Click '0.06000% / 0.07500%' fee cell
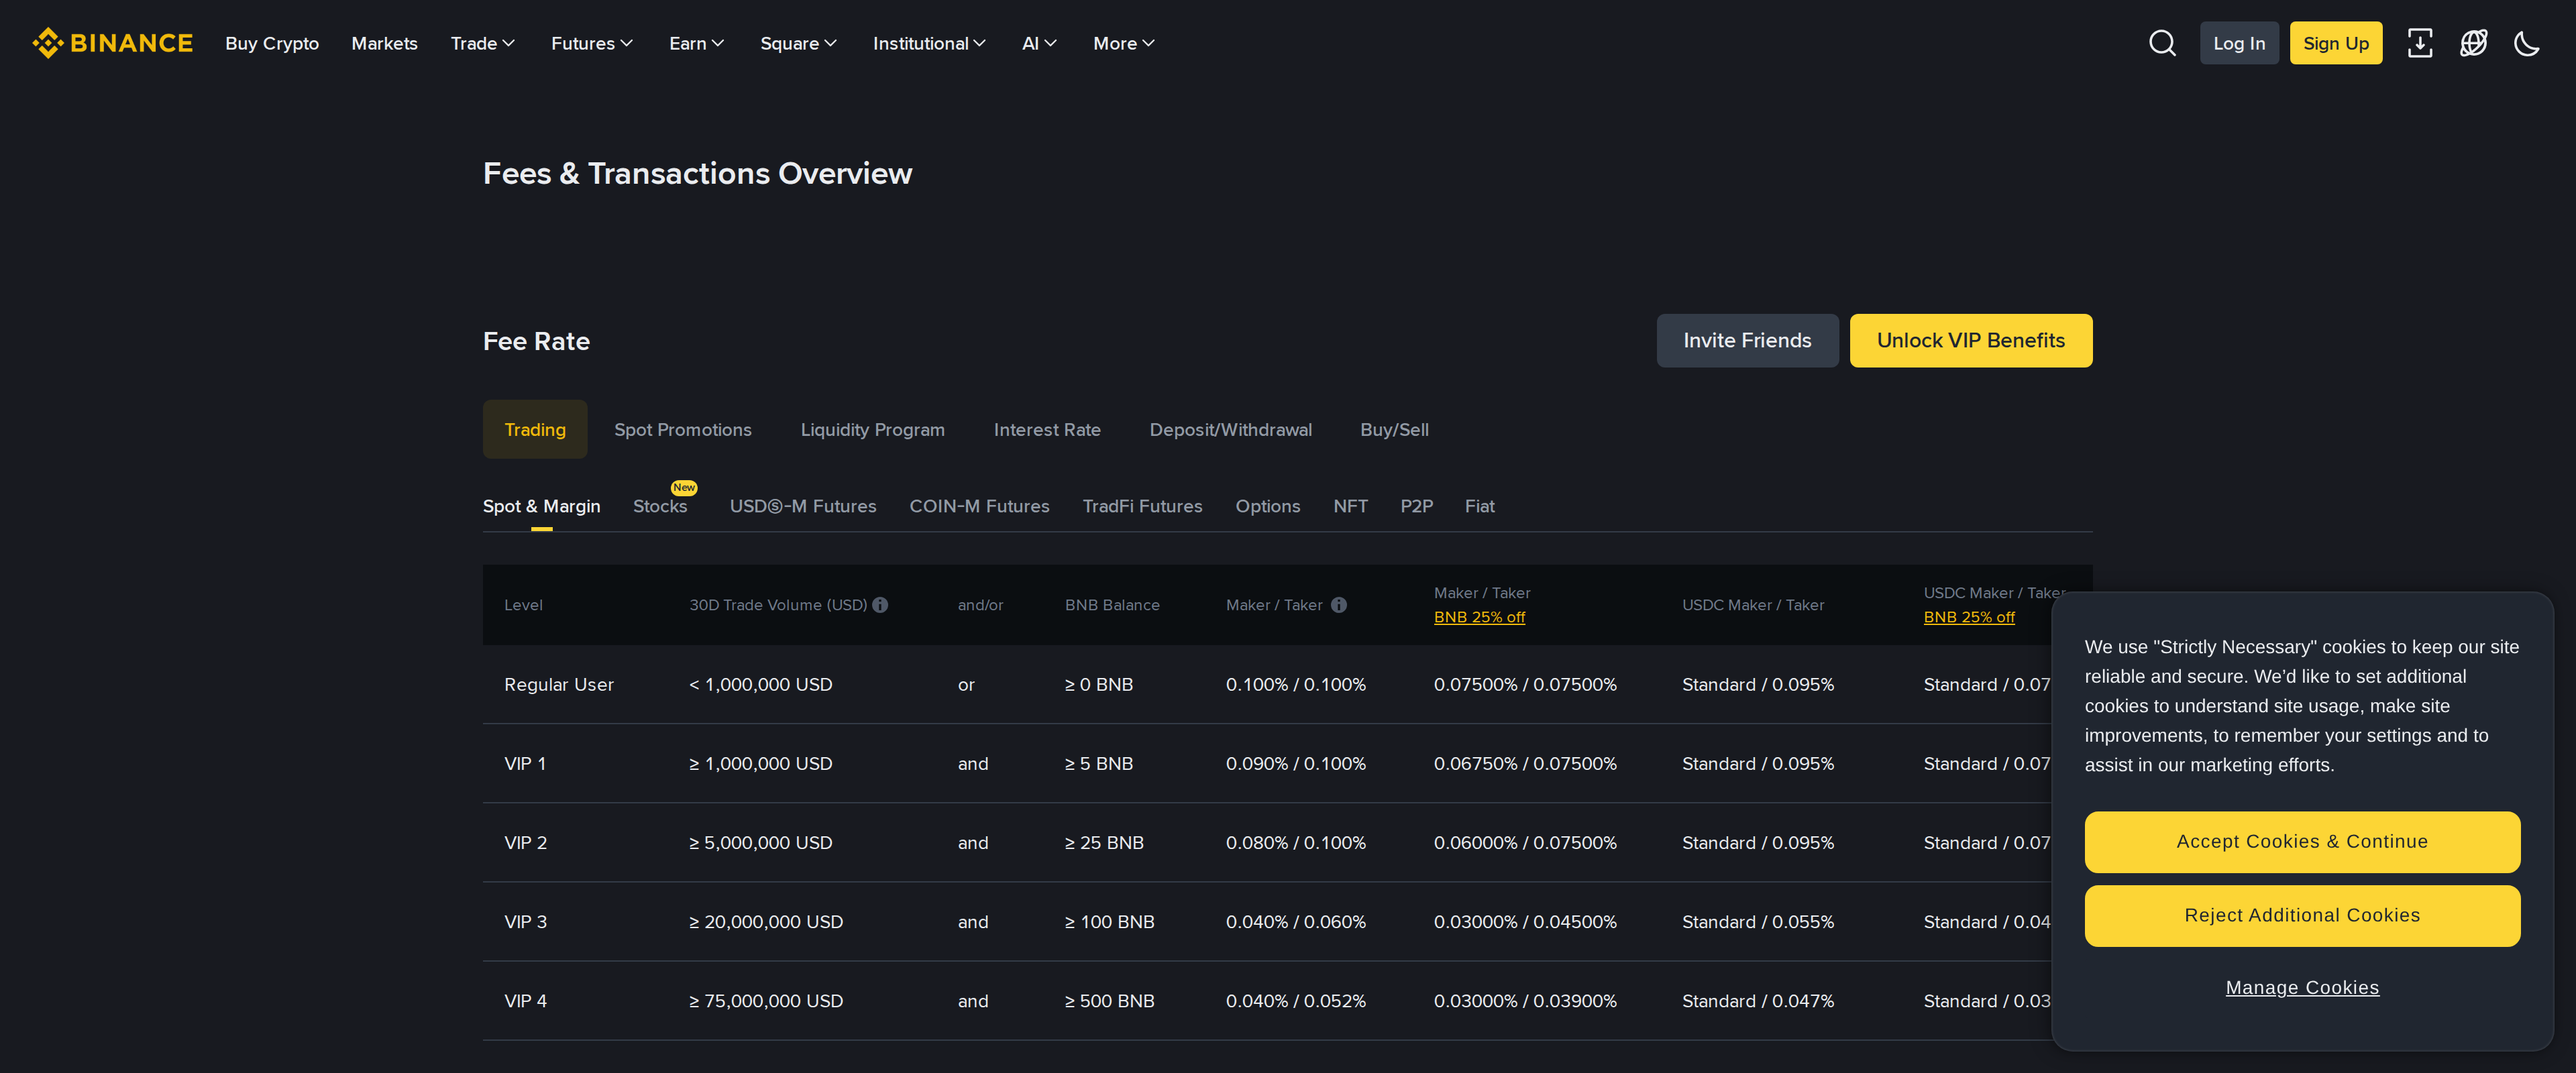The image size is (2576, 1073). [x=1525, y=842]
